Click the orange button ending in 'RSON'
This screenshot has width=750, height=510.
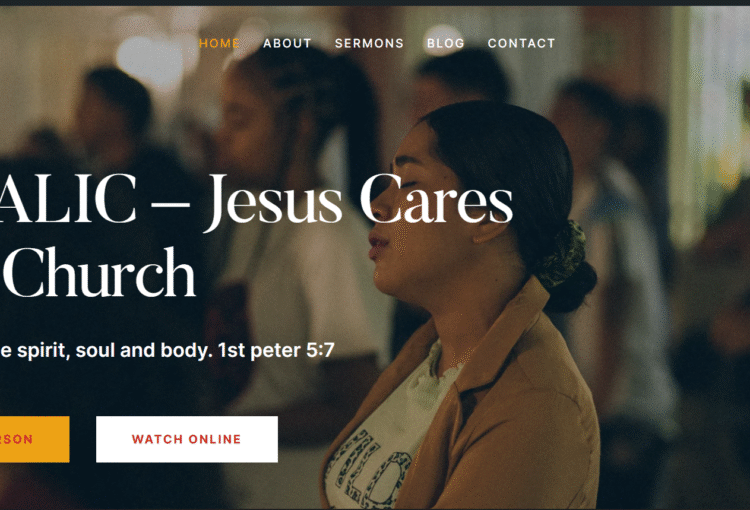click(34, 439)
